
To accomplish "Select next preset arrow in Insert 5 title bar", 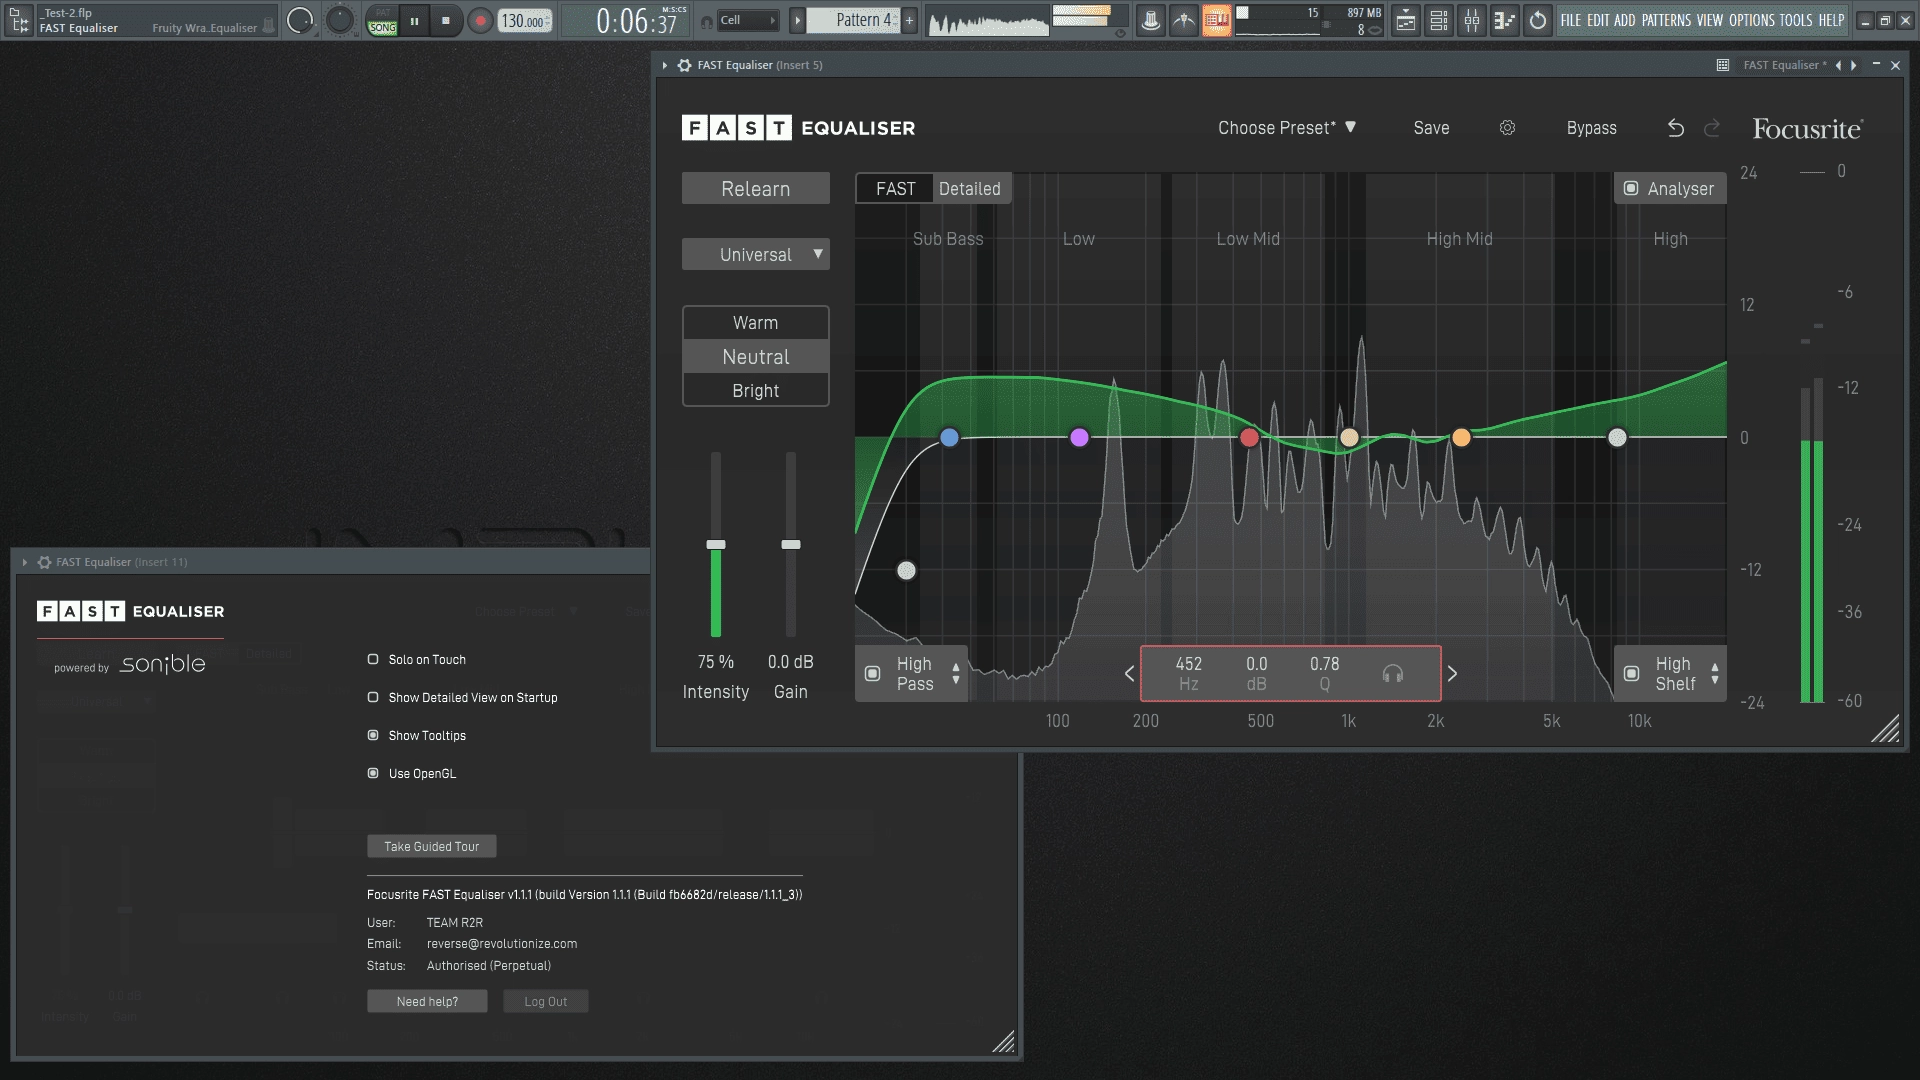I will click(1853, 65).
